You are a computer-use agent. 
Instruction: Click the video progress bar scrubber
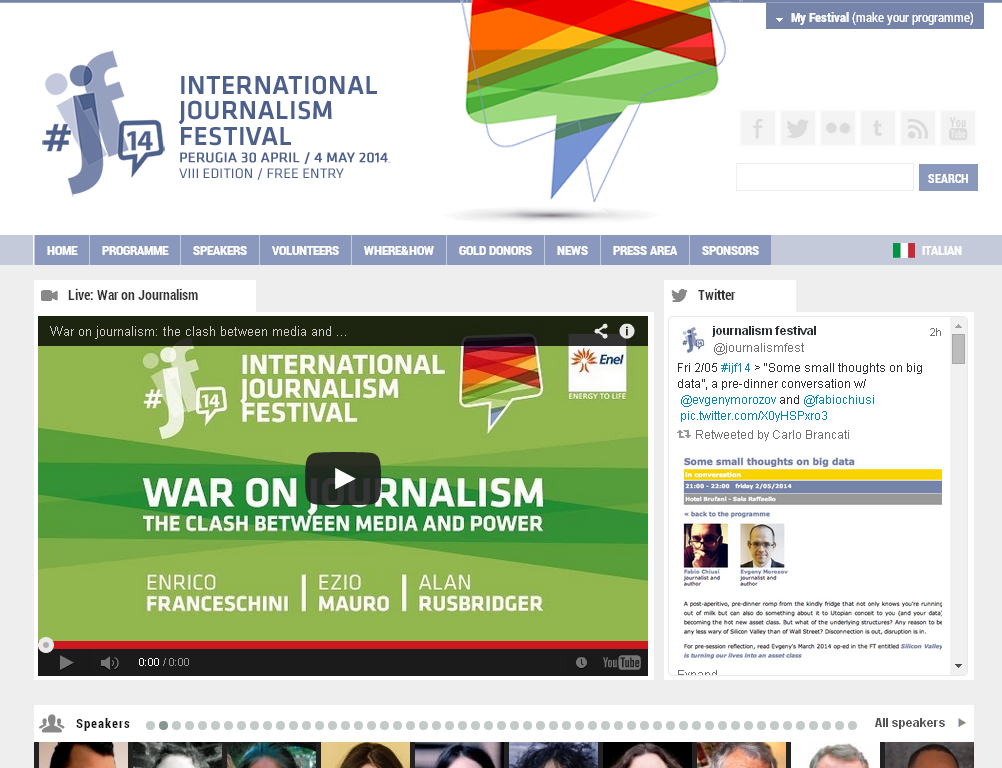click(46, 645)
